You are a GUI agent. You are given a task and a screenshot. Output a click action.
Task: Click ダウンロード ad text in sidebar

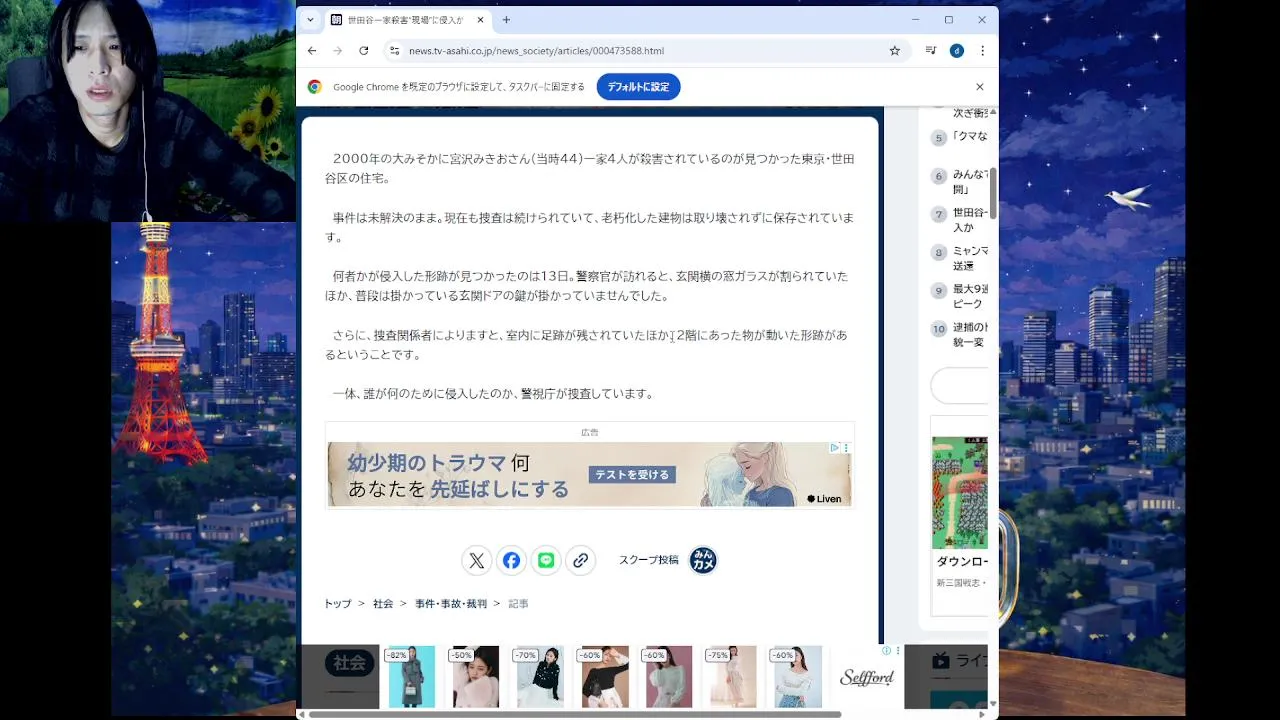[961, 562]
